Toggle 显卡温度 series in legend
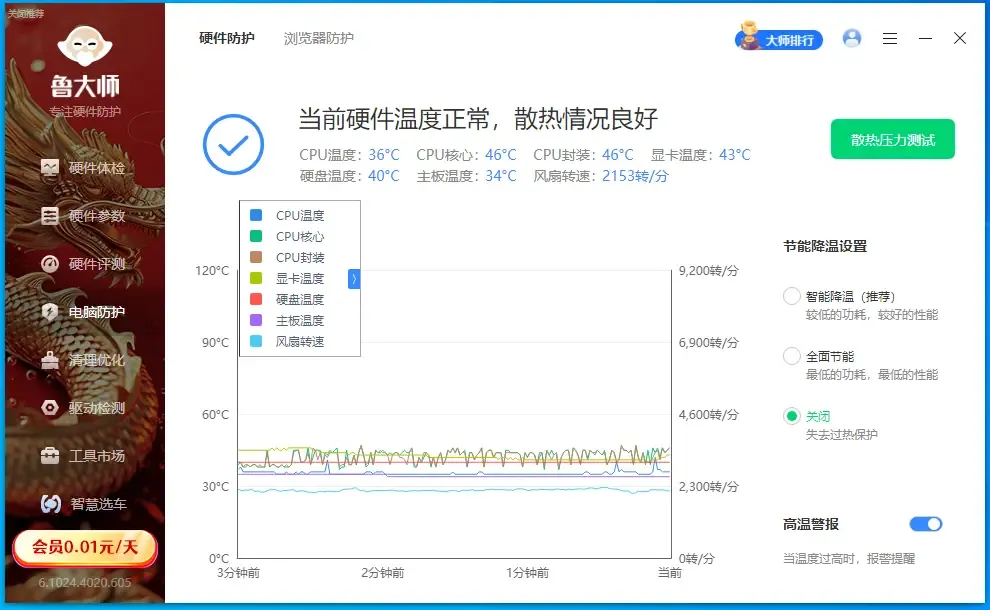The width and height of the screenshot is (990, 610). tap(300, 278)
